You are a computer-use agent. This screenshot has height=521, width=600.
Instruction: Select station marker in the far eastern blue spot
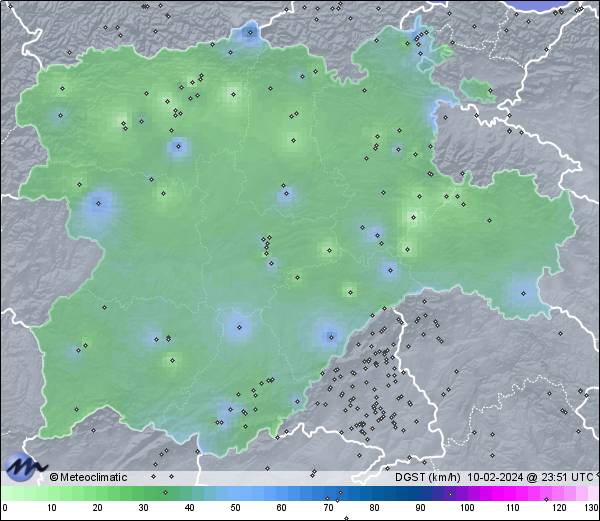523,293
